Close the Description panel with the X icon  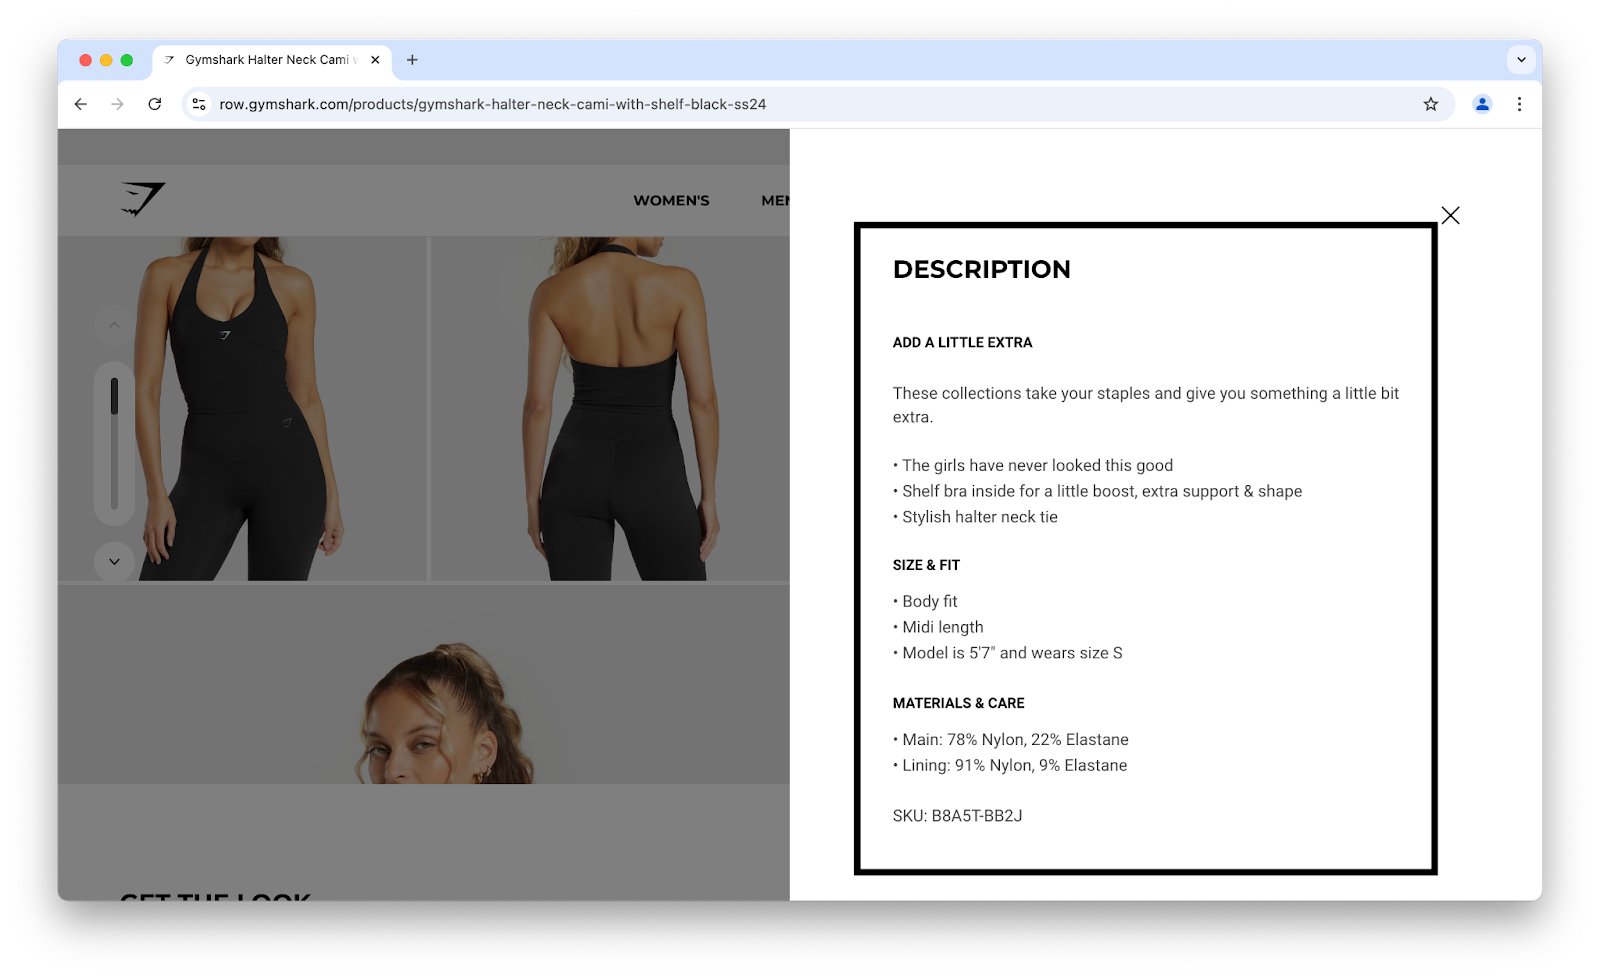[1450, 215]
